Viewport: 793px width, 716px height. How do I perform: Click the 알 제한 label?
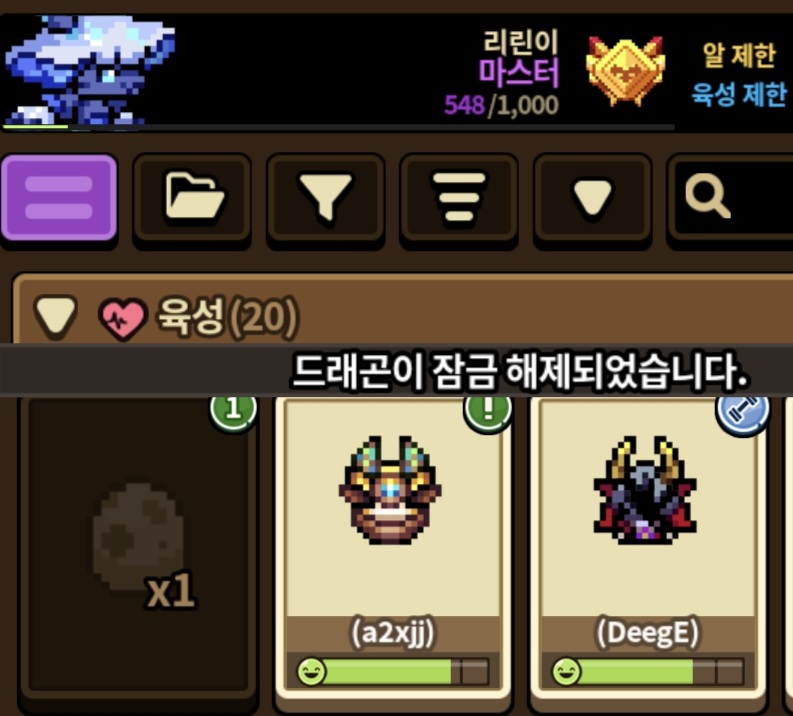(739, 55)
